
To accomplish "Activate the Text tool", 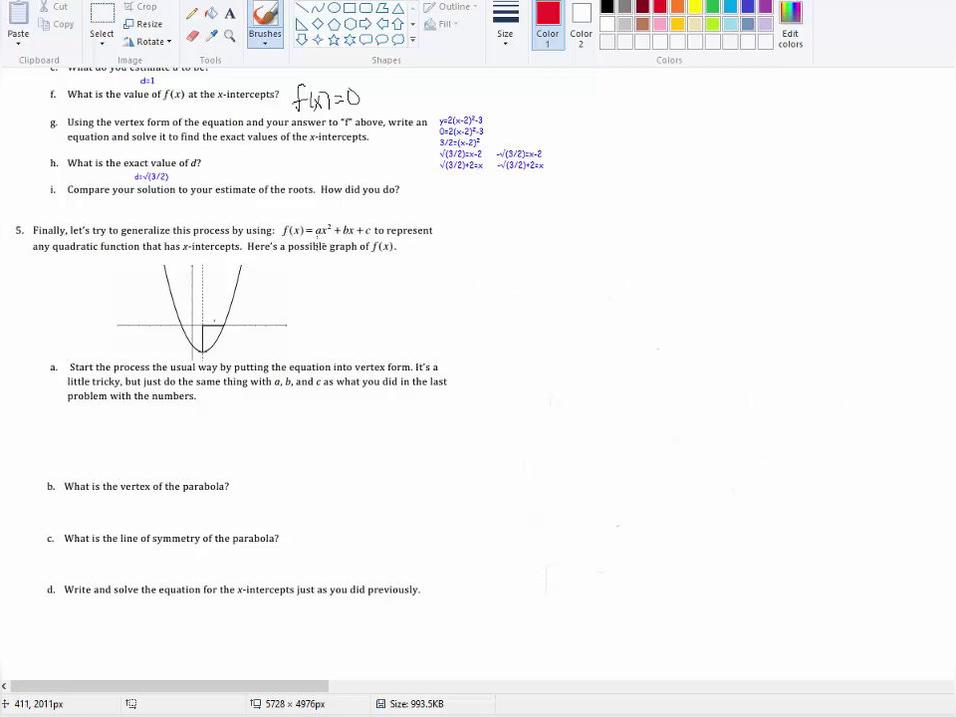I will [x=230, y=14].
